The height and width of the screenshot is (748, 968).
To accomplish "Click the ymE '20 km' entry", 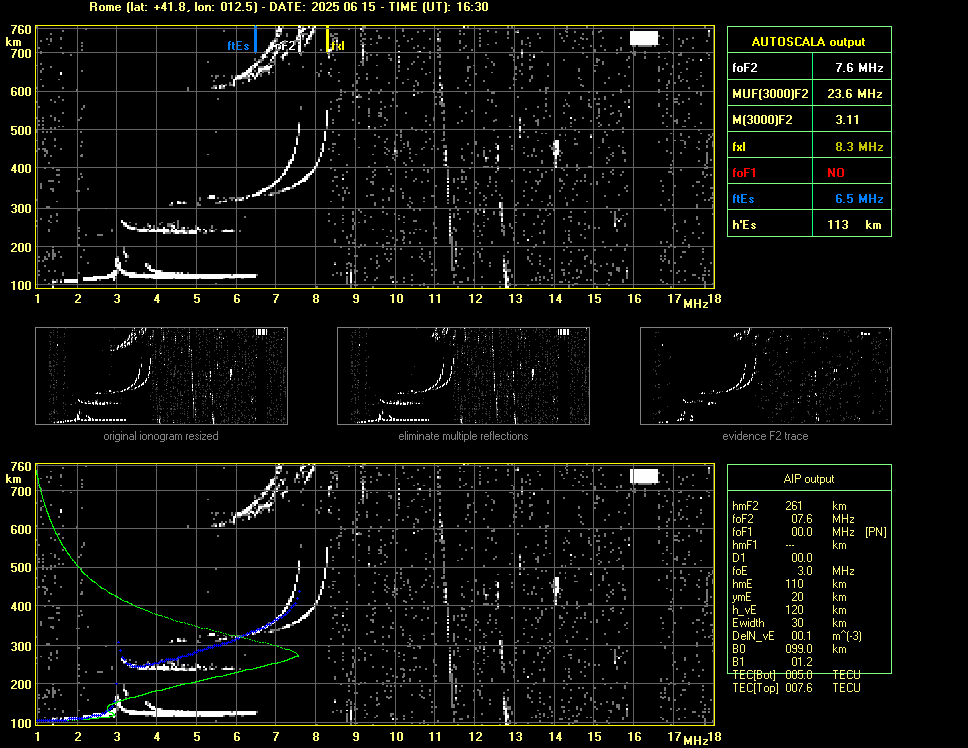I will click(x=789, y=597).
